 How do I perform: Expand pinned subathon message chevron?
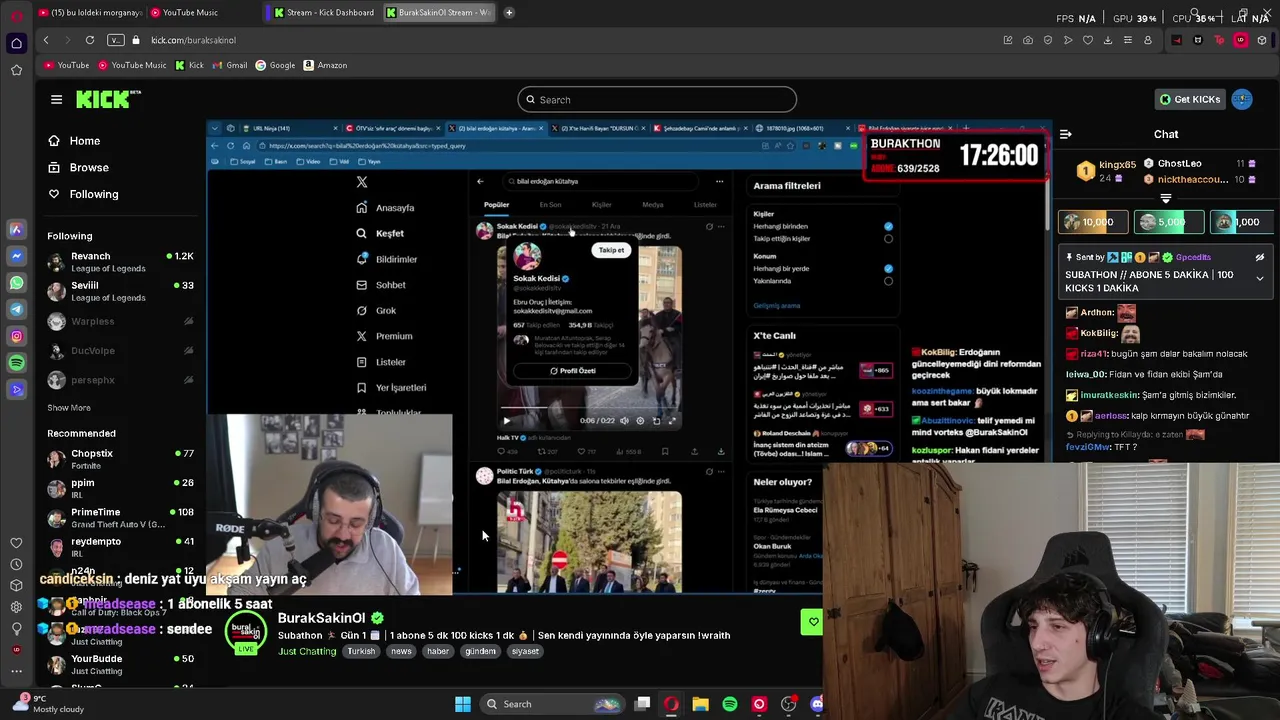(x=1260, y=278)
